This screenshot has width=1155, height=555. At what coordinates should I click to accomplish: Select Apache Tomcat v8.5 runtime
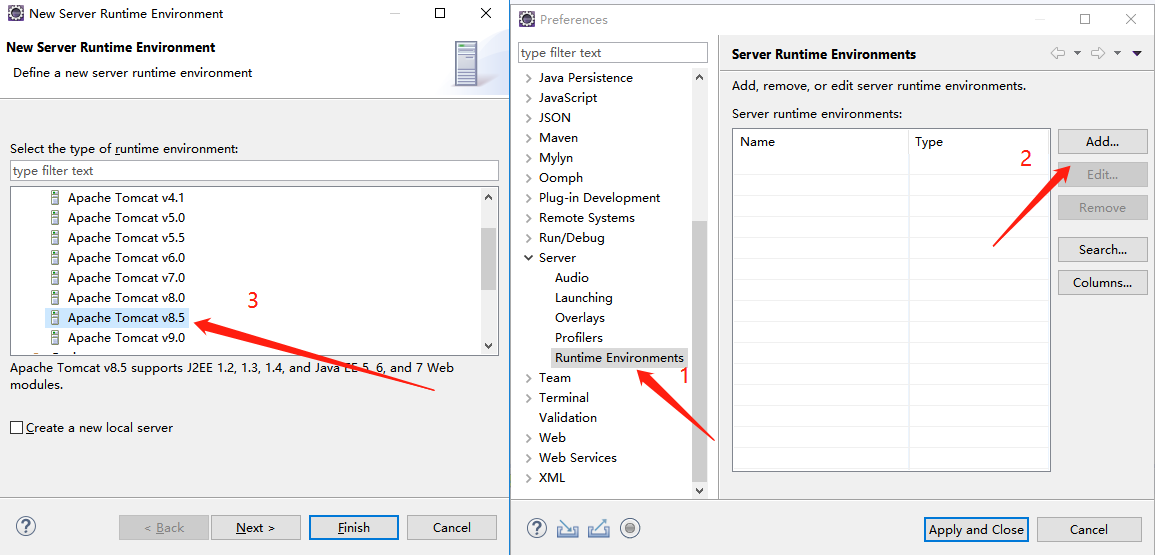126,318
